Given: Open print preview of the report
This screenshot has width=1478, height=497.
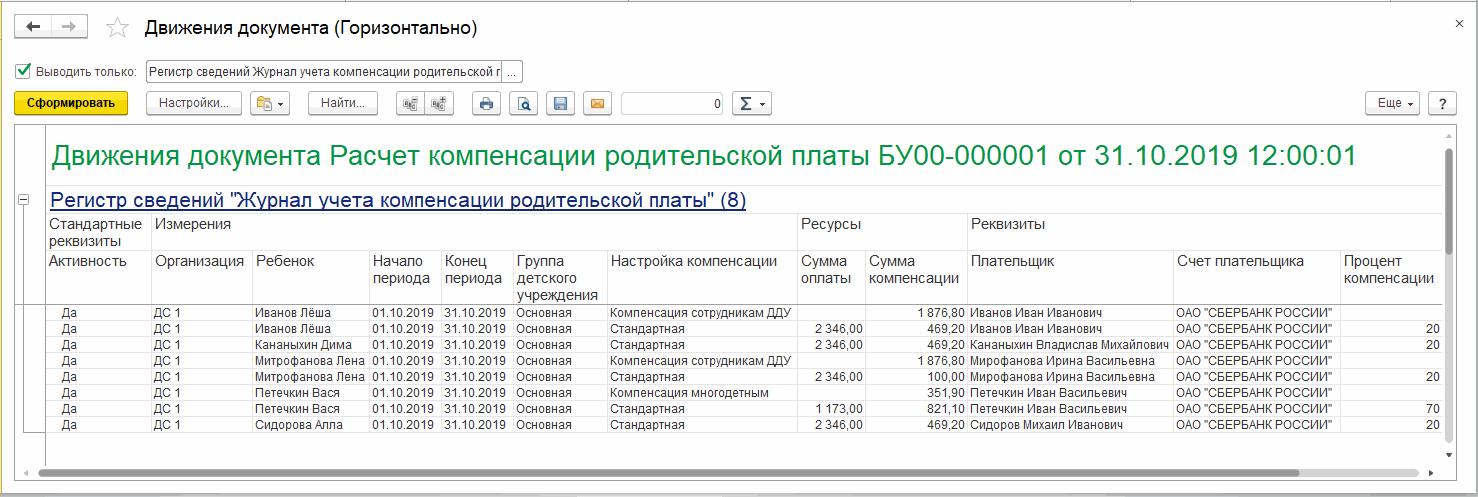Looking at the screenshot, I should click(x=523, y=103).
